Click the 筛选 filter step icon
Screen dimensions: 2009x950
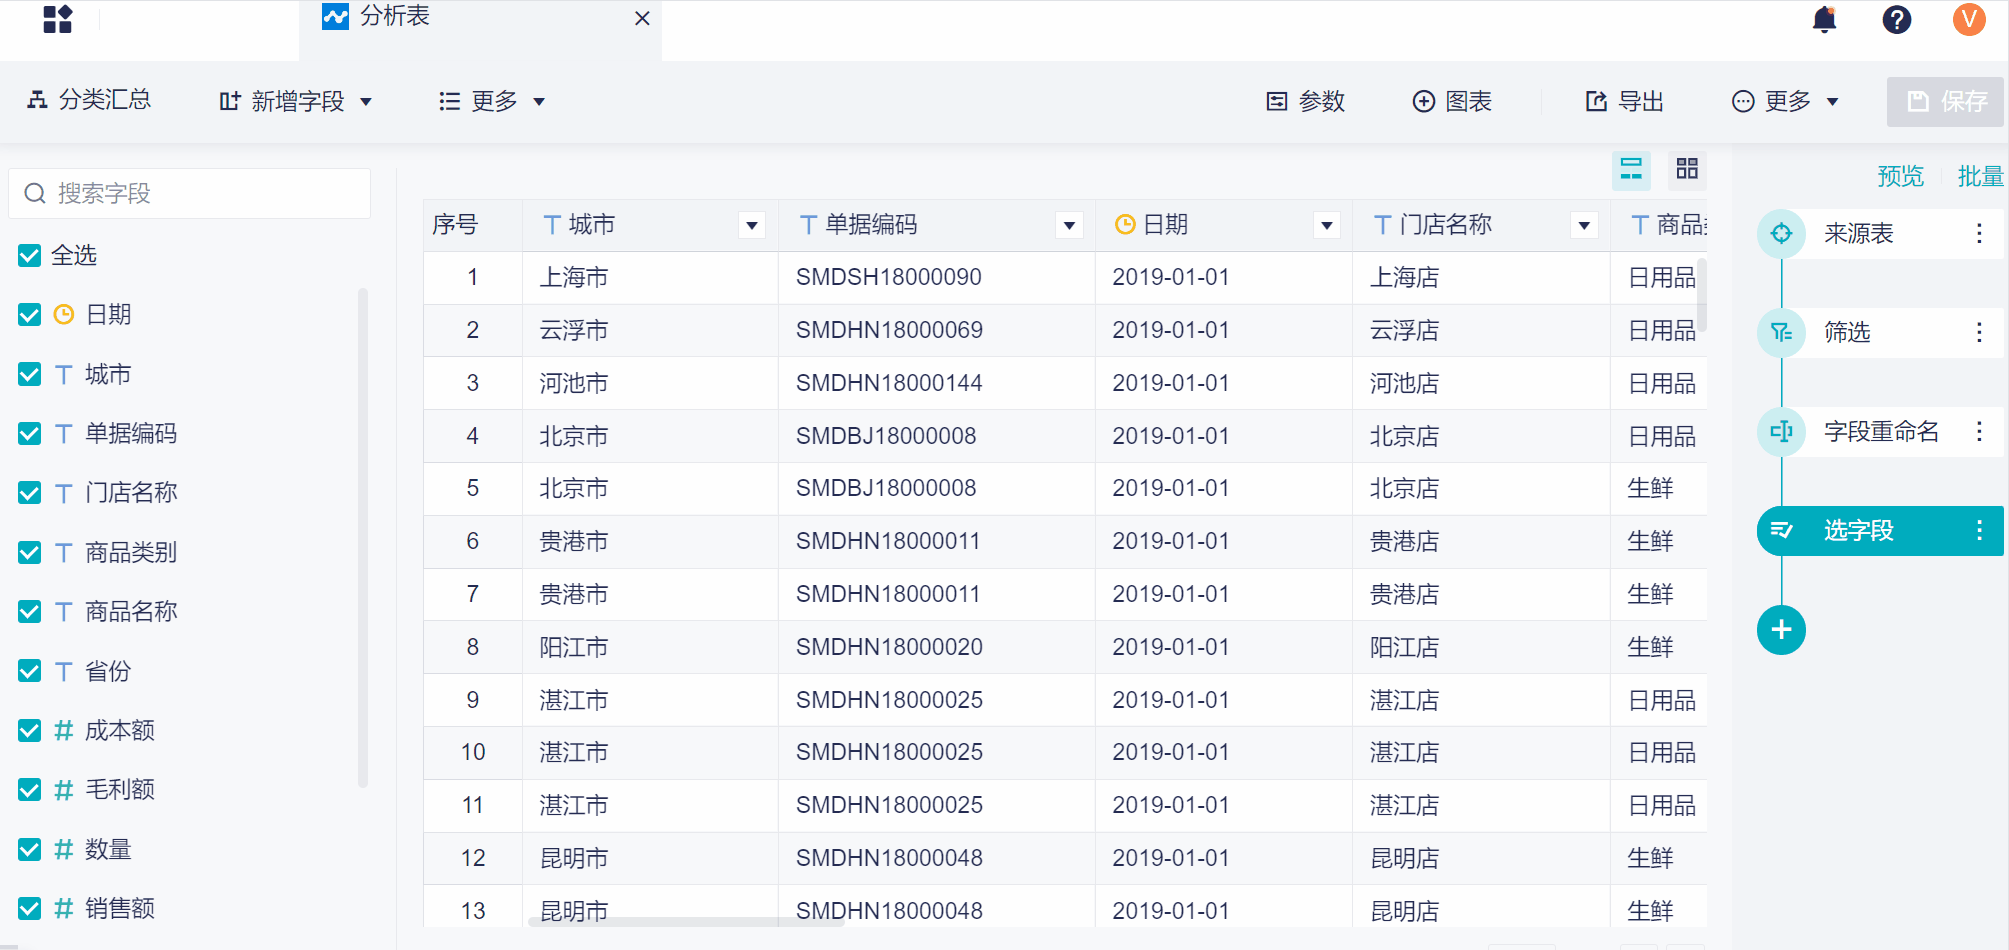coord(1781,332)
